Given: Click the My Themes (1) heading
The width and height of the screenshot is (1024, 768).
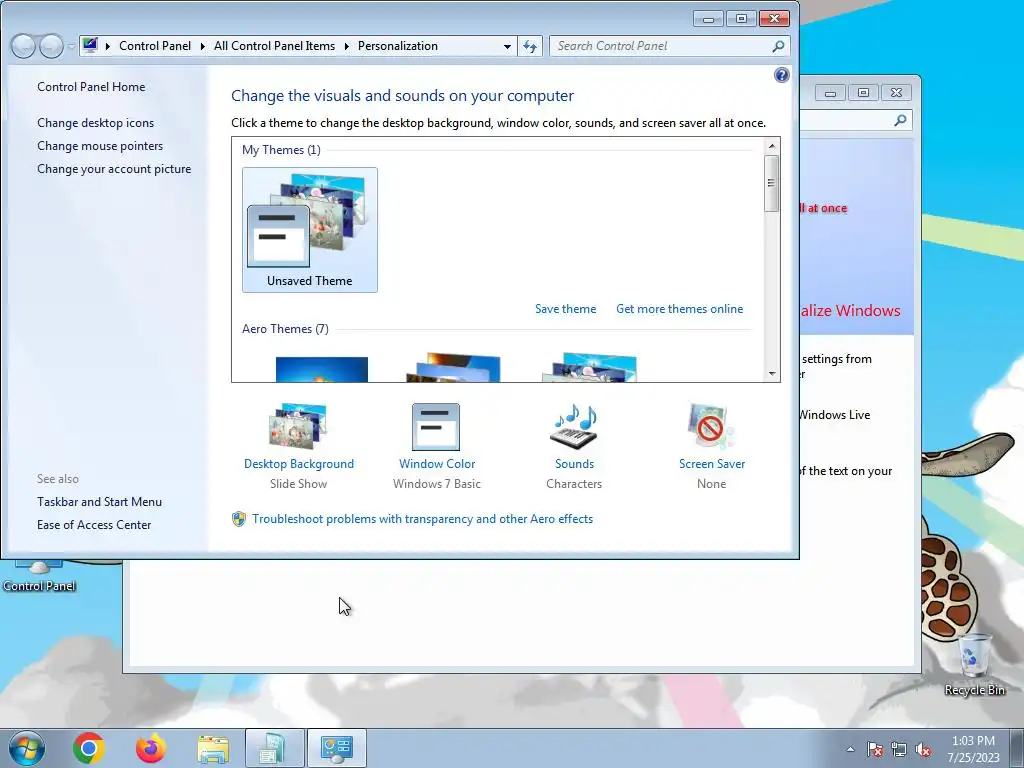Looking at the screenshot, I should point(281,150).
